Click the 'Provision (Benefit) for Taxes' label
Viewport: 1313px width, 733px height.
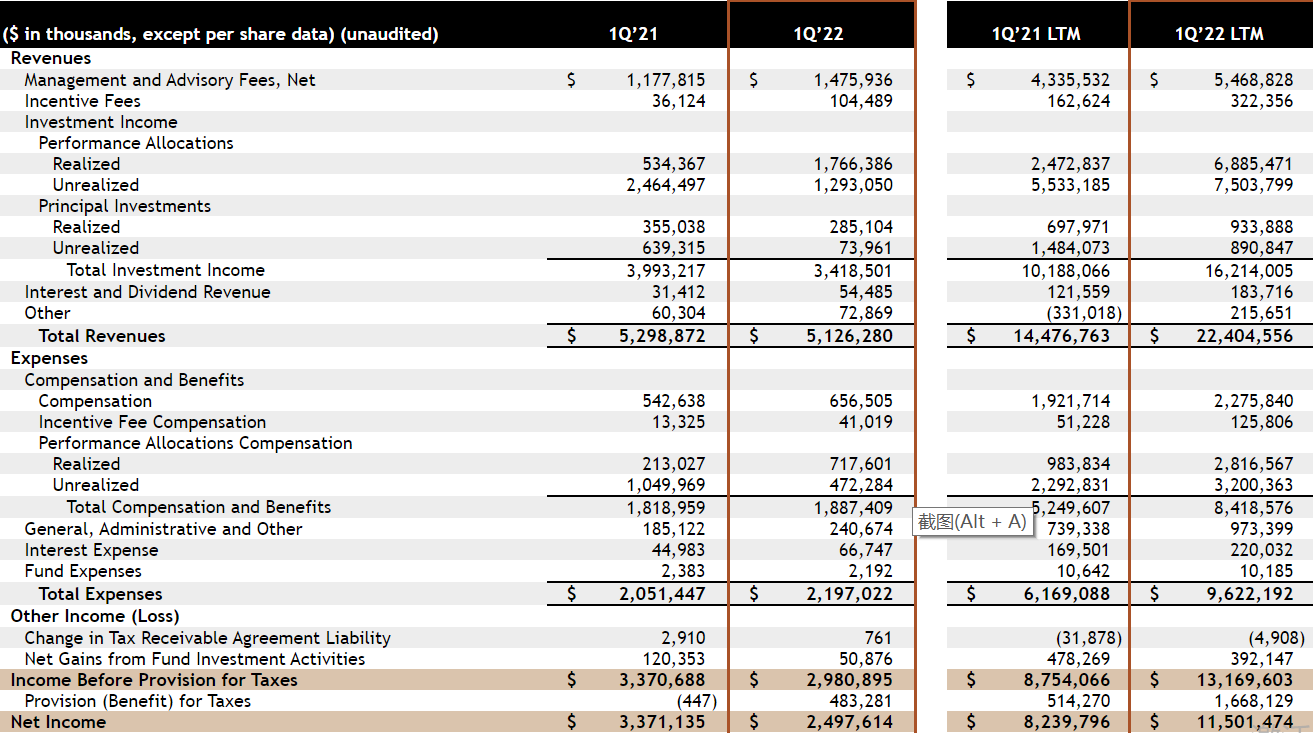coord(138,701)
